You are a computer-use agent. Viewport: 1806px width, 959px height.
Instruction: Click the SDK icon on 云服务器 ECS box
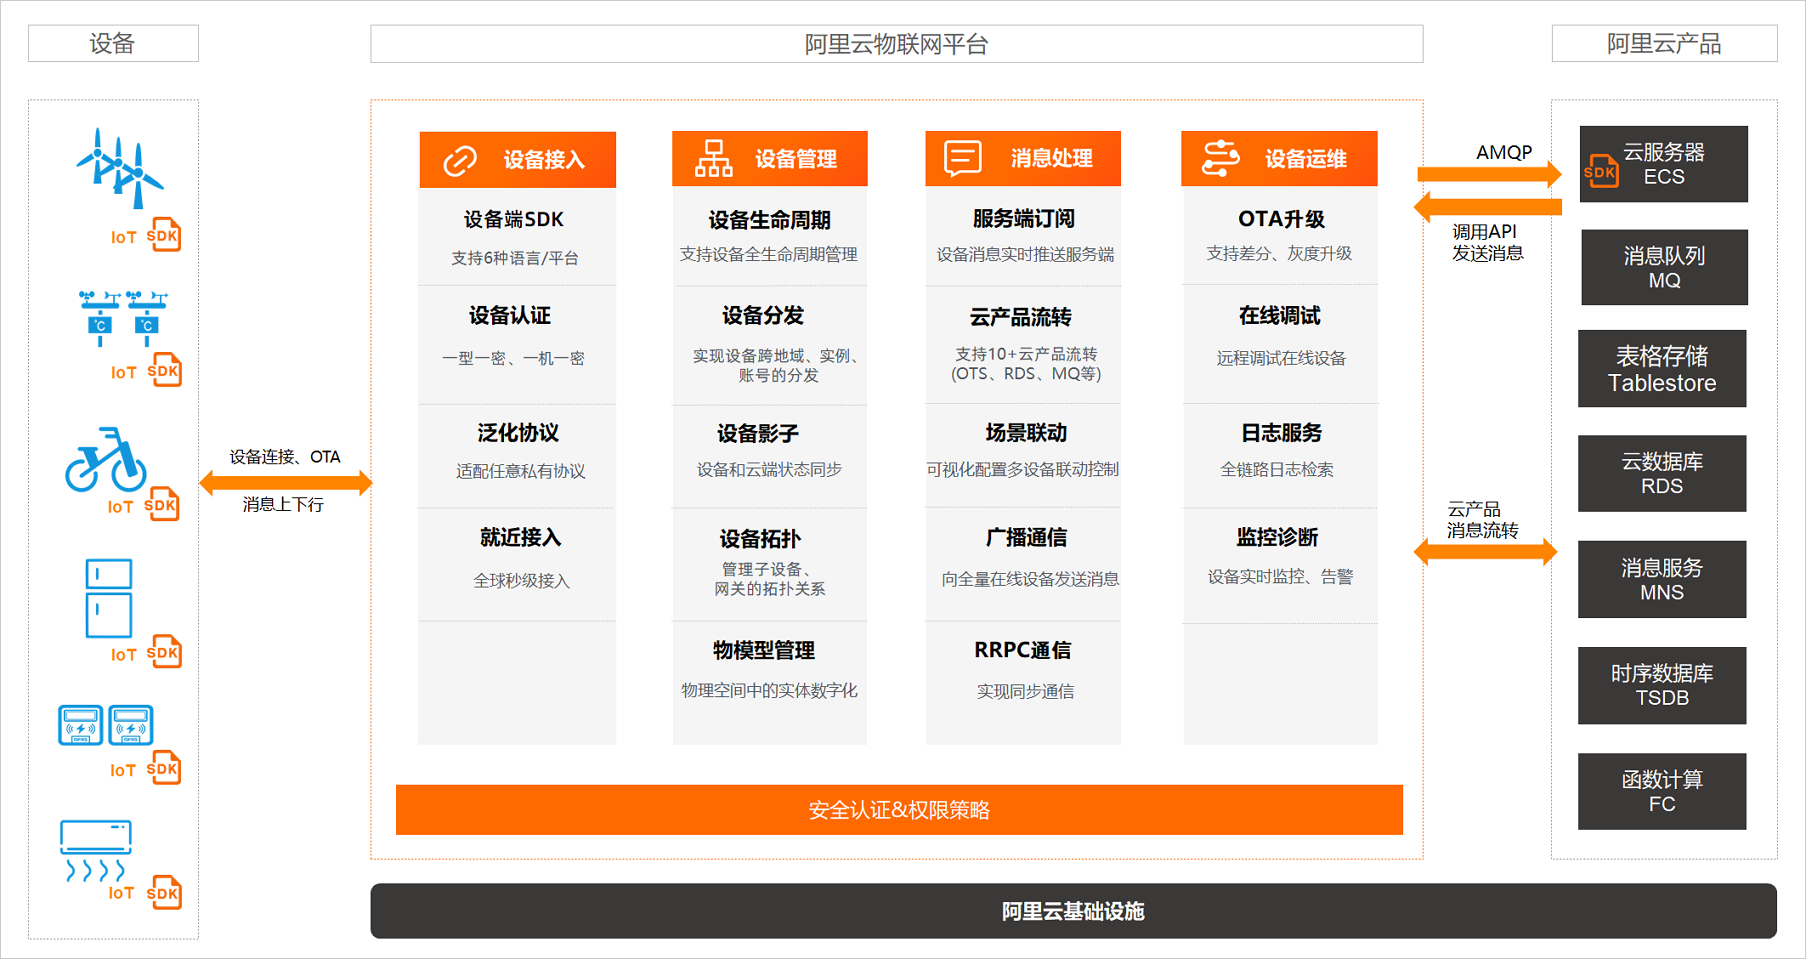point(1601,172)
